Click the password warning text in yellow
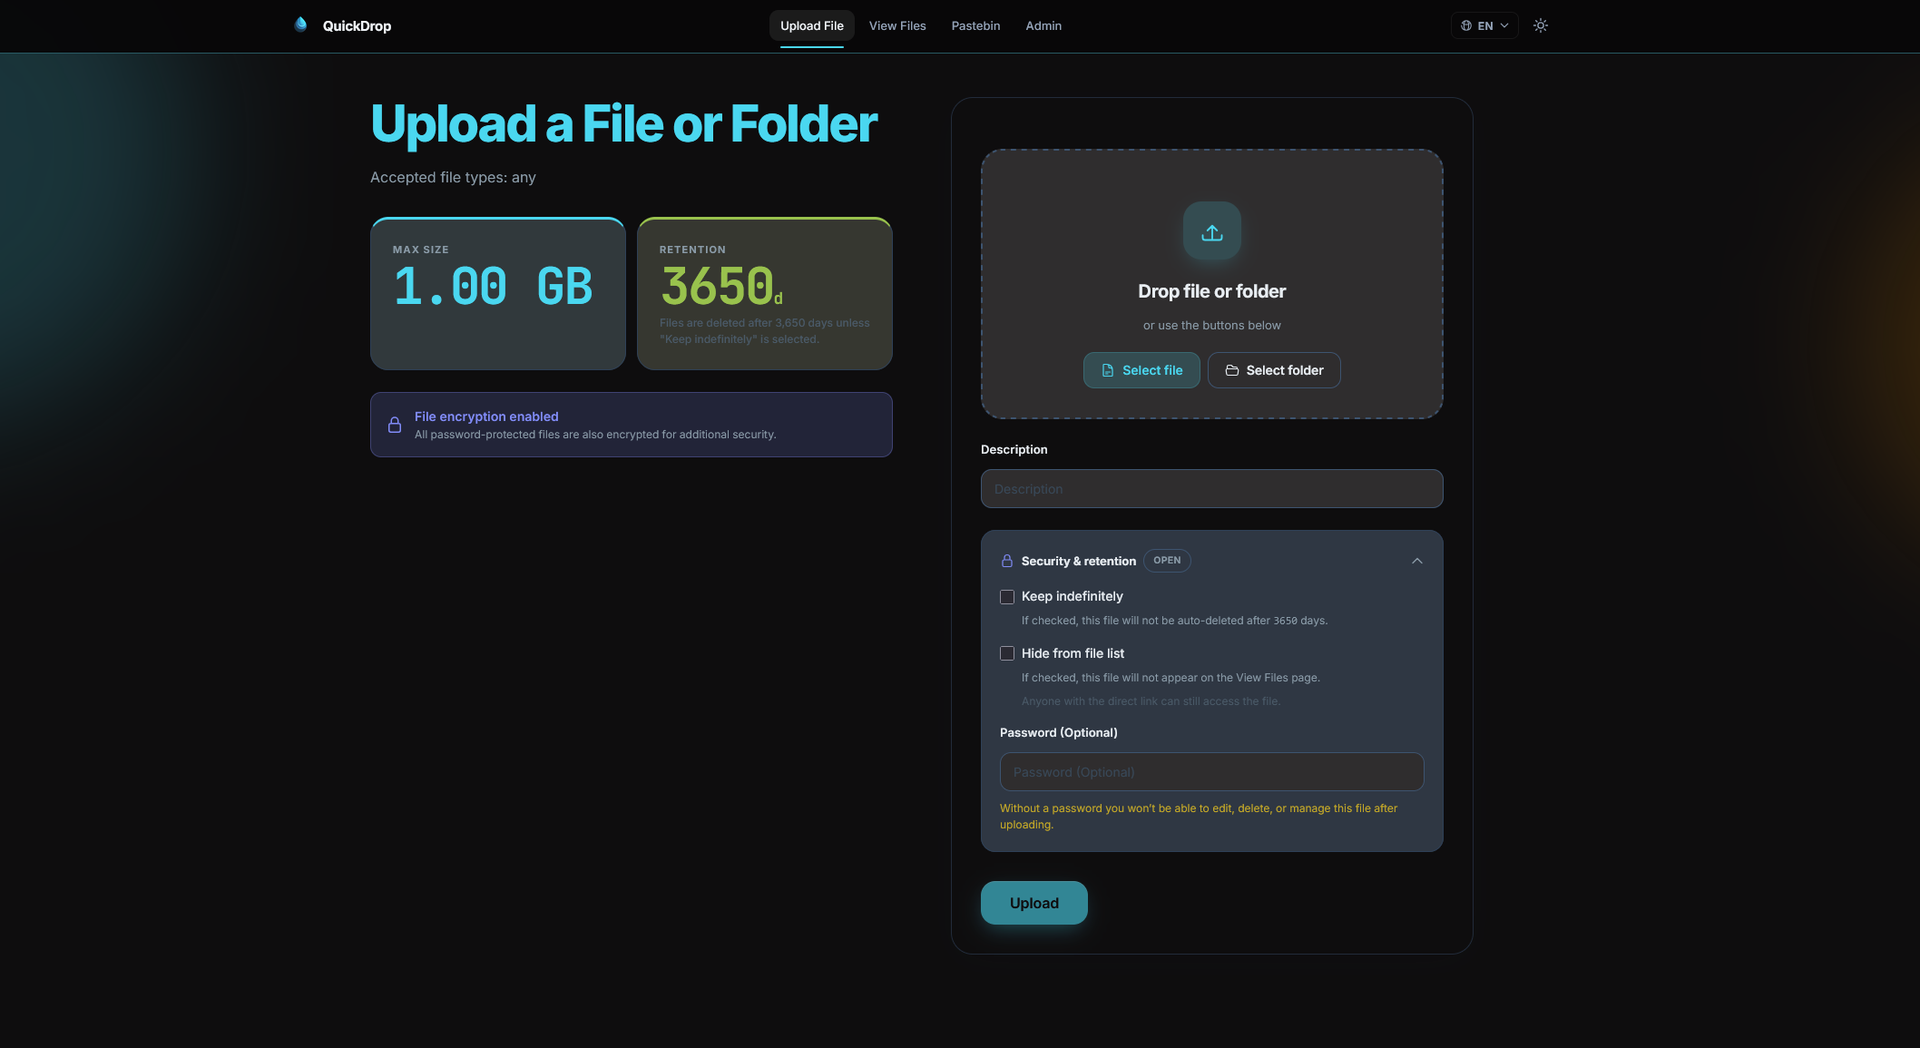The image size is (1920, 1048). click(x=1199, y=816)
